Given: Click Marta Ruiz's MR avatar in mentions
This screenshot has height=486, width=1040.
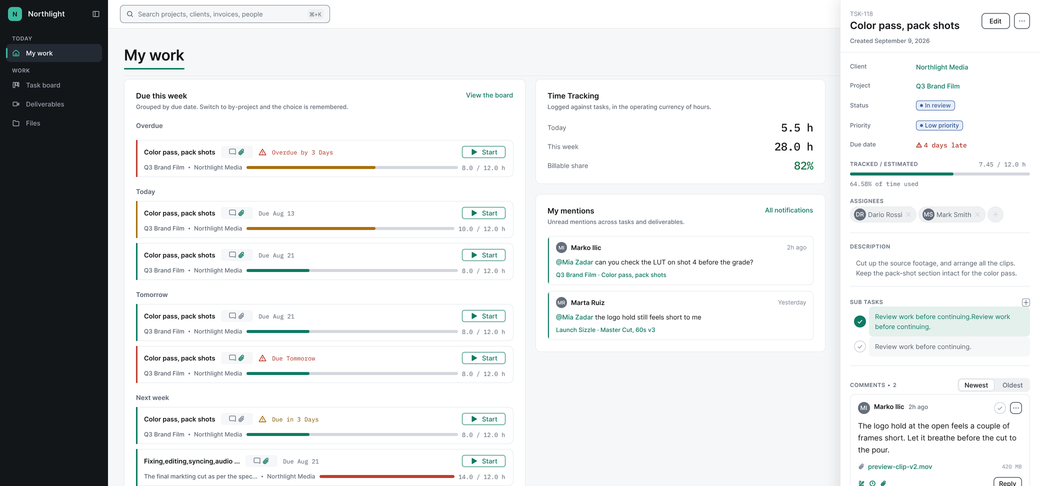Looking at the screenshot, I should (x=562, y=302).
